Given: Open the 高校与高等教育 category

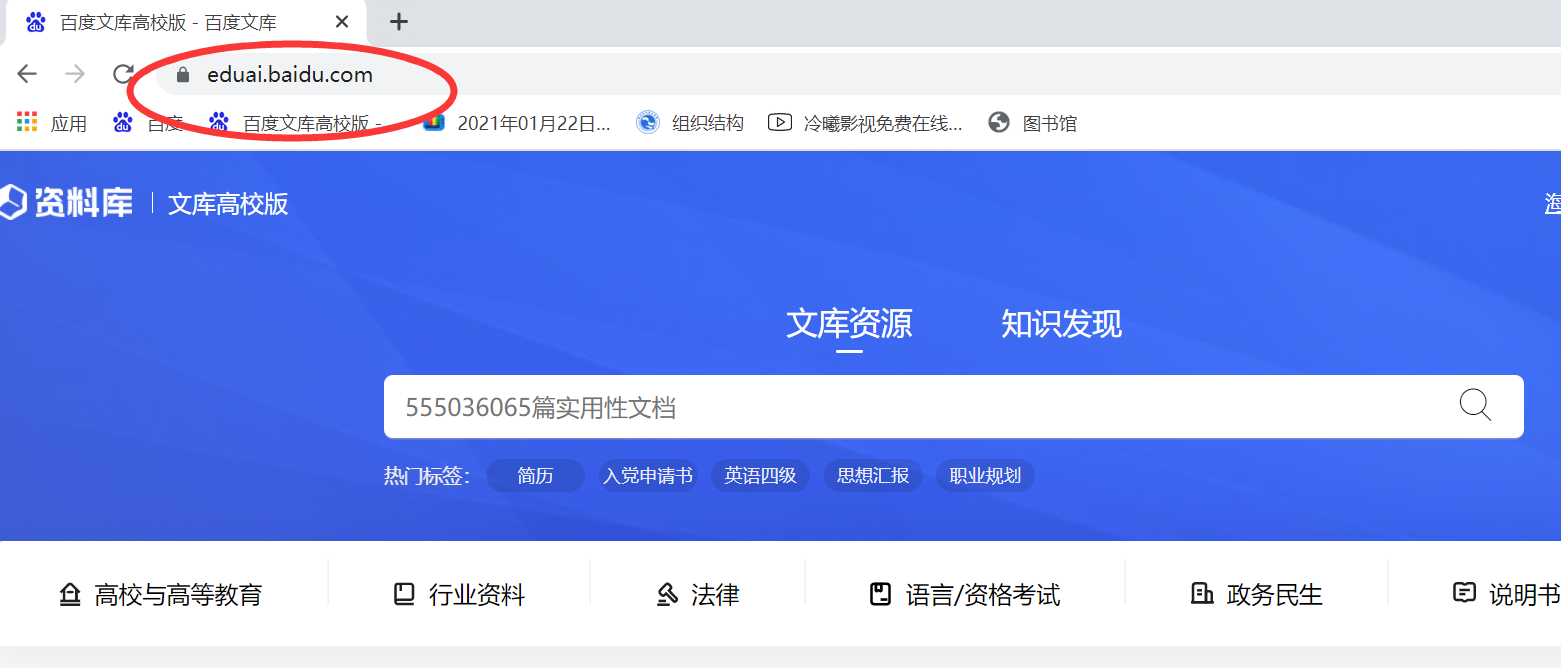Looking at the screenshot, I should [x=160, y=595].
